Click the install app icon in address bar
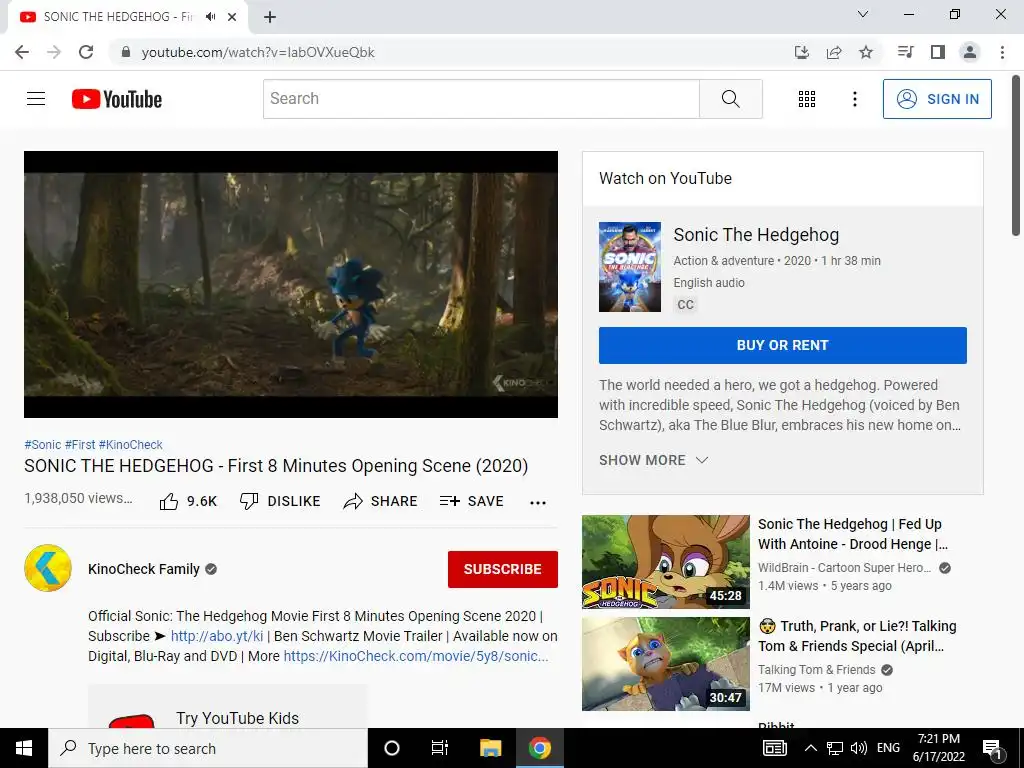 (802, 52)
